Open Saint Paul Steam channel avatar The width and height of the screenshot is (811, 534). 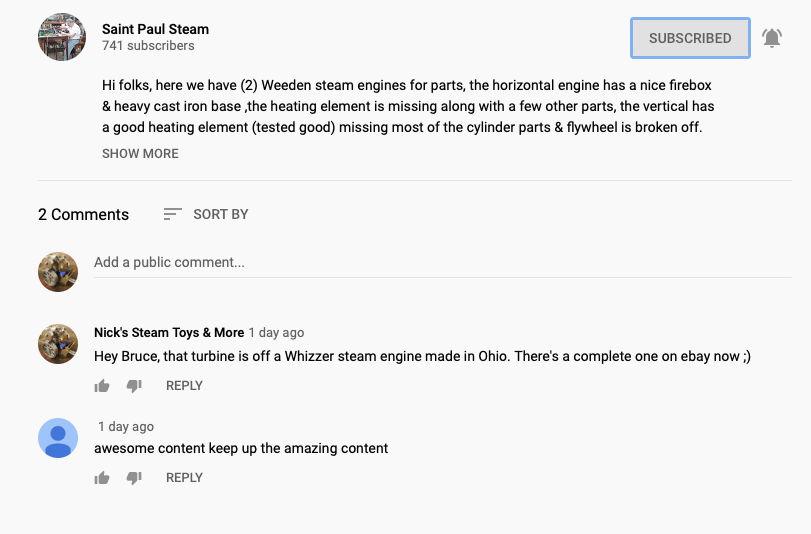(62, 38)
